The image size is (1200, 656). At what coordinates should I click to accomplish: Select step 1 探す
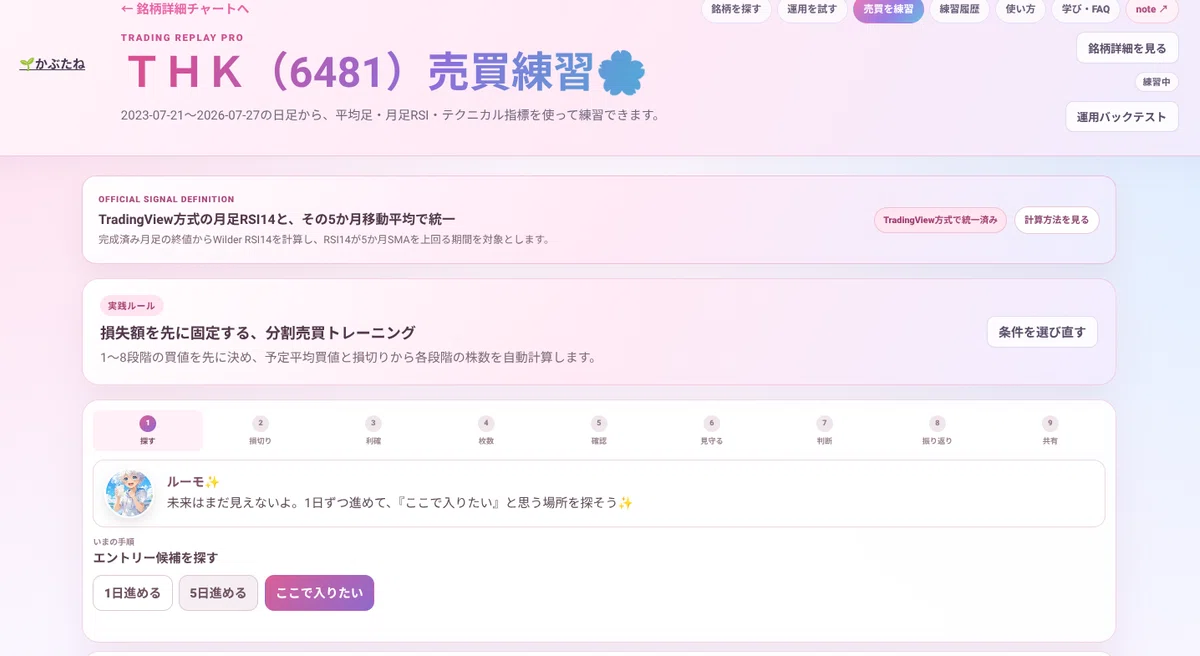coord(148,431)
